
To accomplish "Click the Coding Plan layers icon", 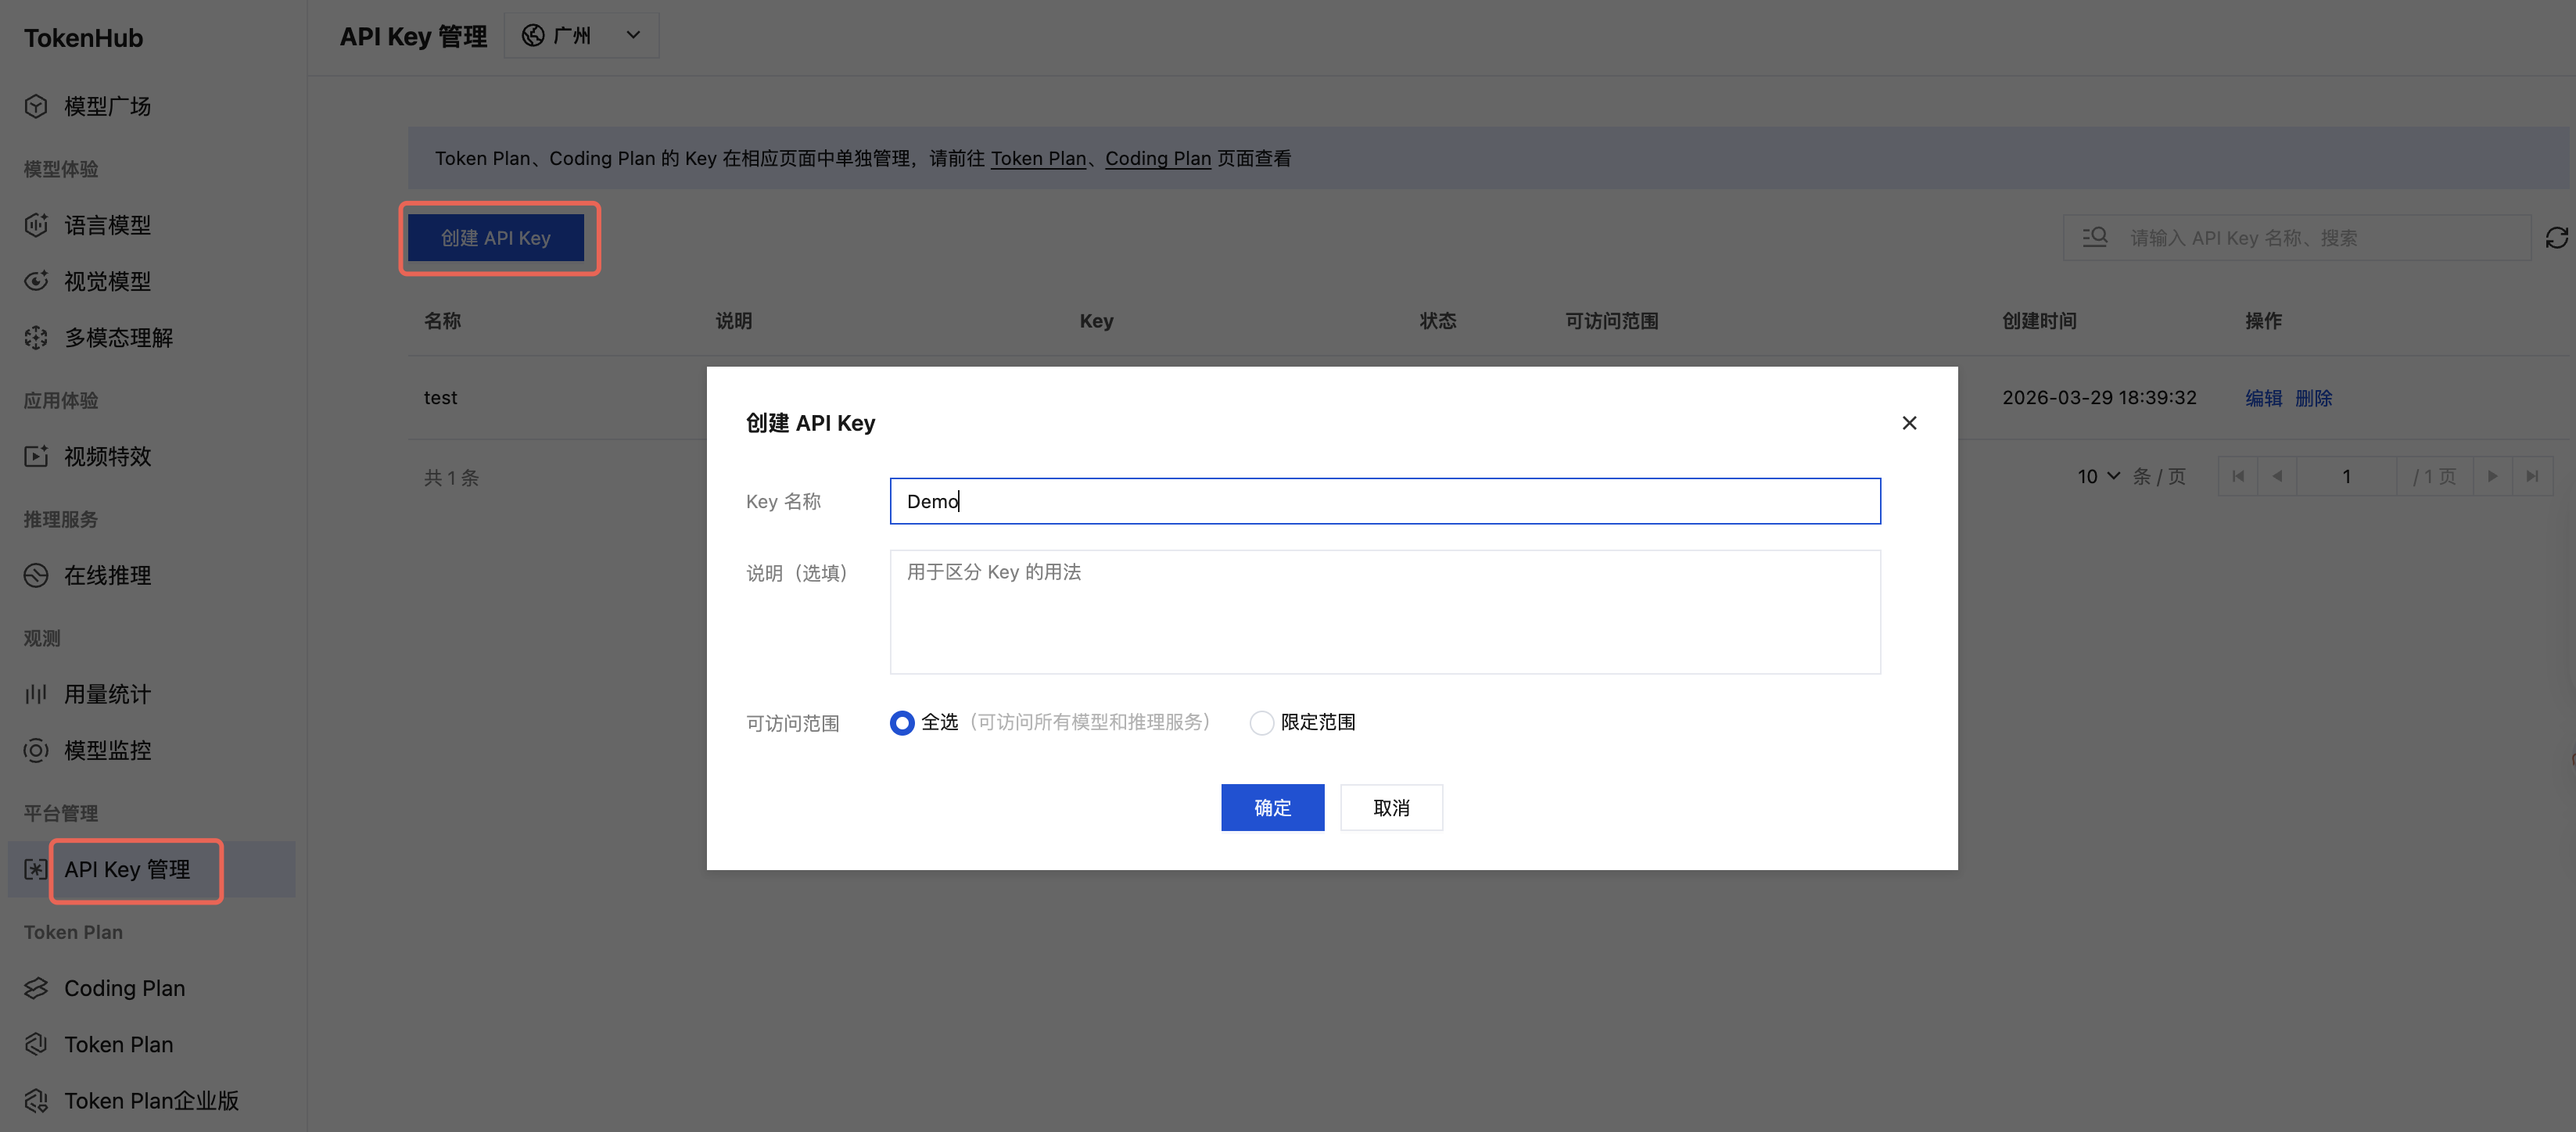I will [x=36, y=988].
